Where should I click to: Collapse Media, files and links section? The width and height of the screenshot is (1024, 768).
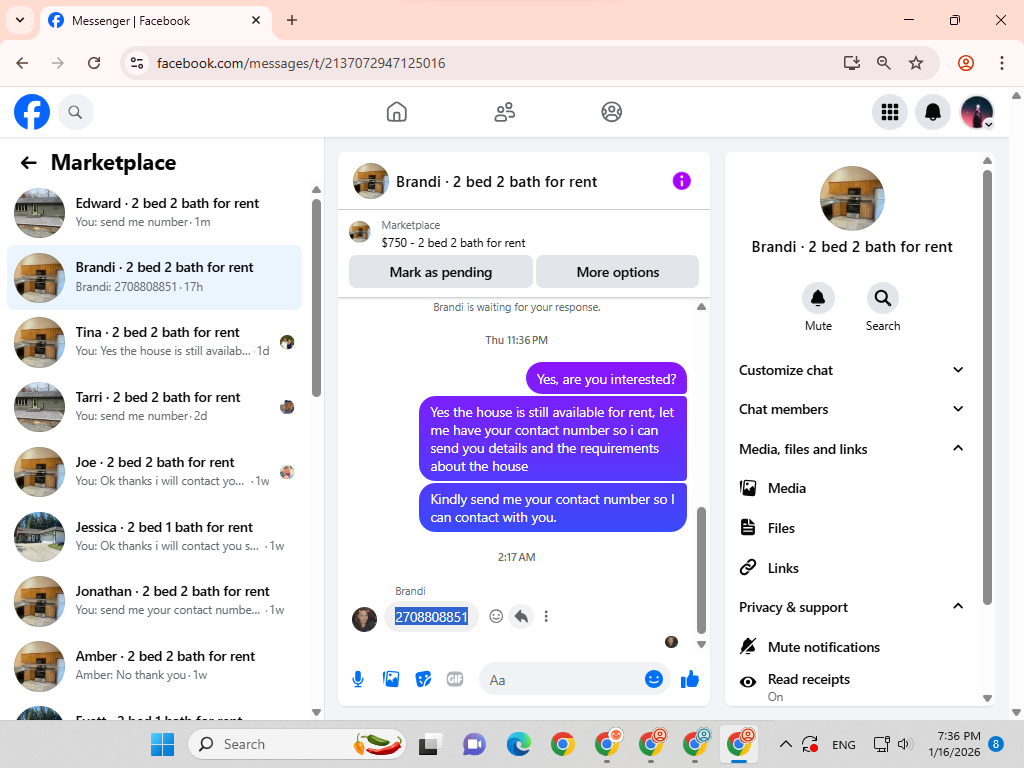coord(852,449)
